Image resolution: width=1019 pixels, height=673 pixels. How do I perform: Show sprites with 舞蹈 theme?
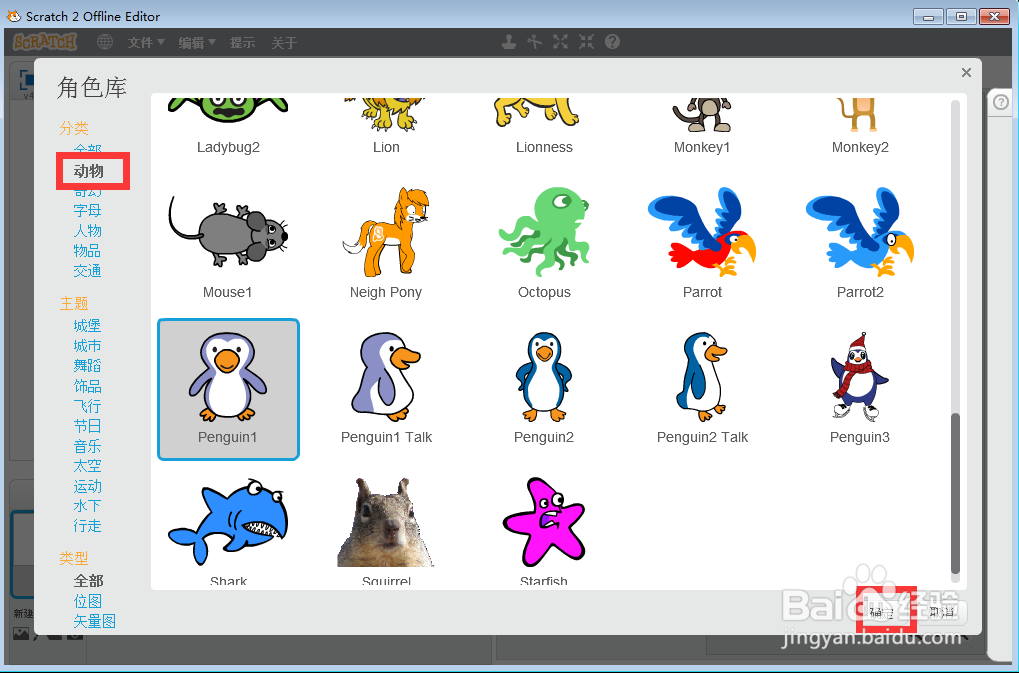coord(87,366)
